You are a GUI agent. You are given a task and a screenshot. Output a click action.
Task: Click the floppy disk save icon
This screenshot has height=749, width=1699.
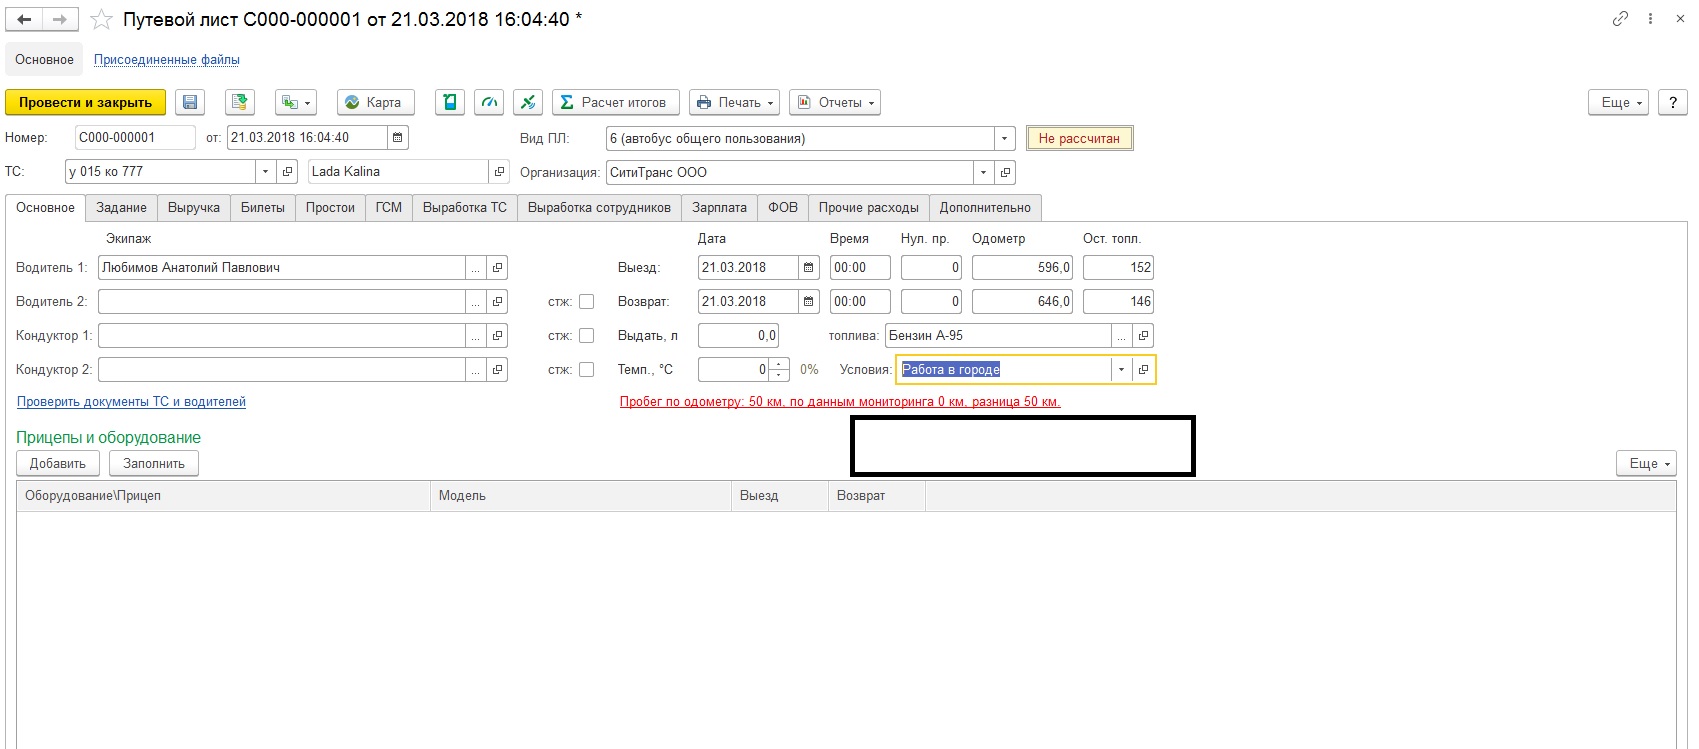(x=190, y=102)
